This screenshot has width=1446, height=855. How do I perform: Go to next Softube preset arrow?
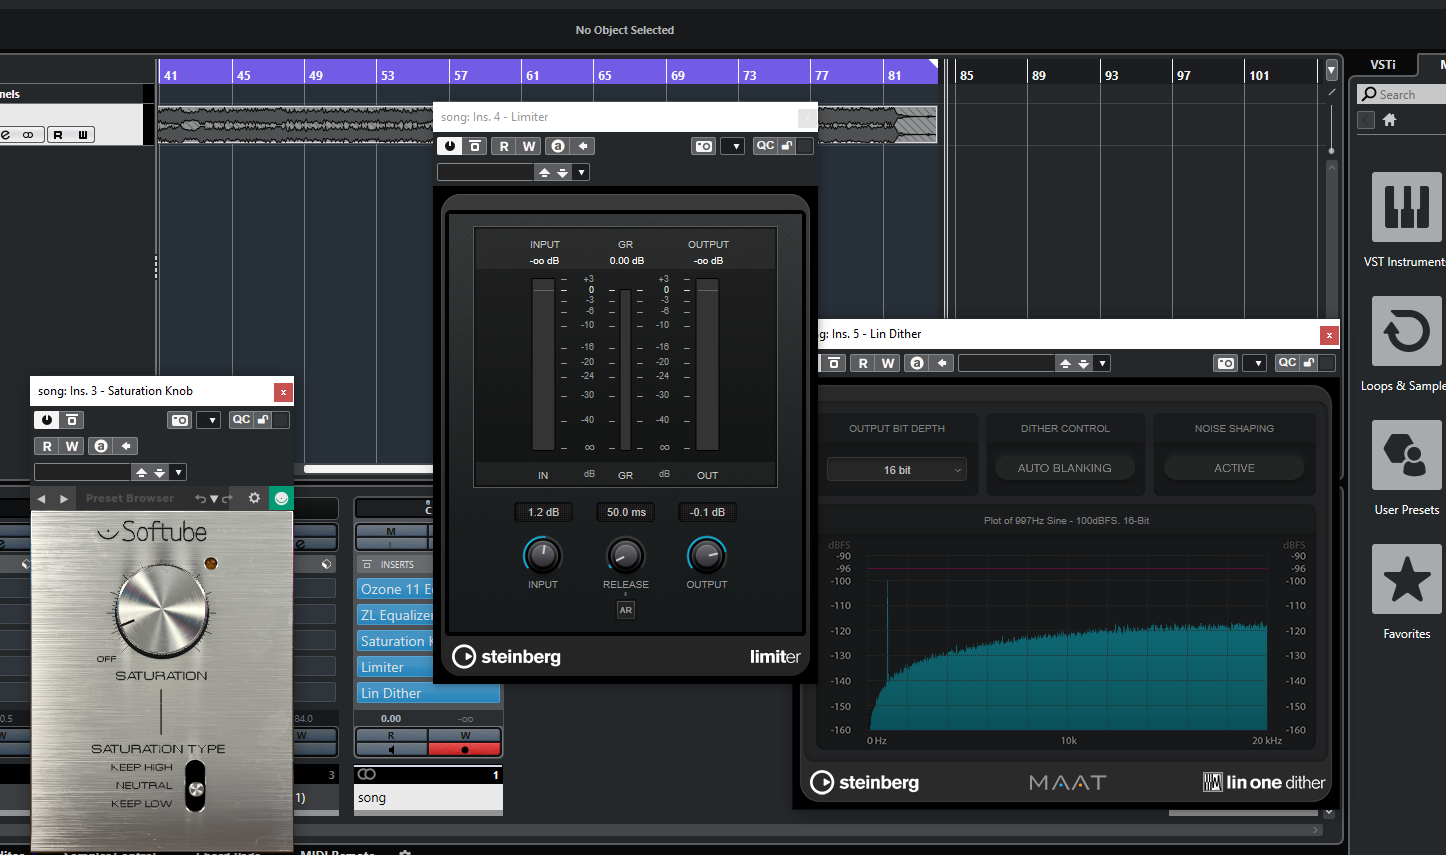click(x=64, y=498)
